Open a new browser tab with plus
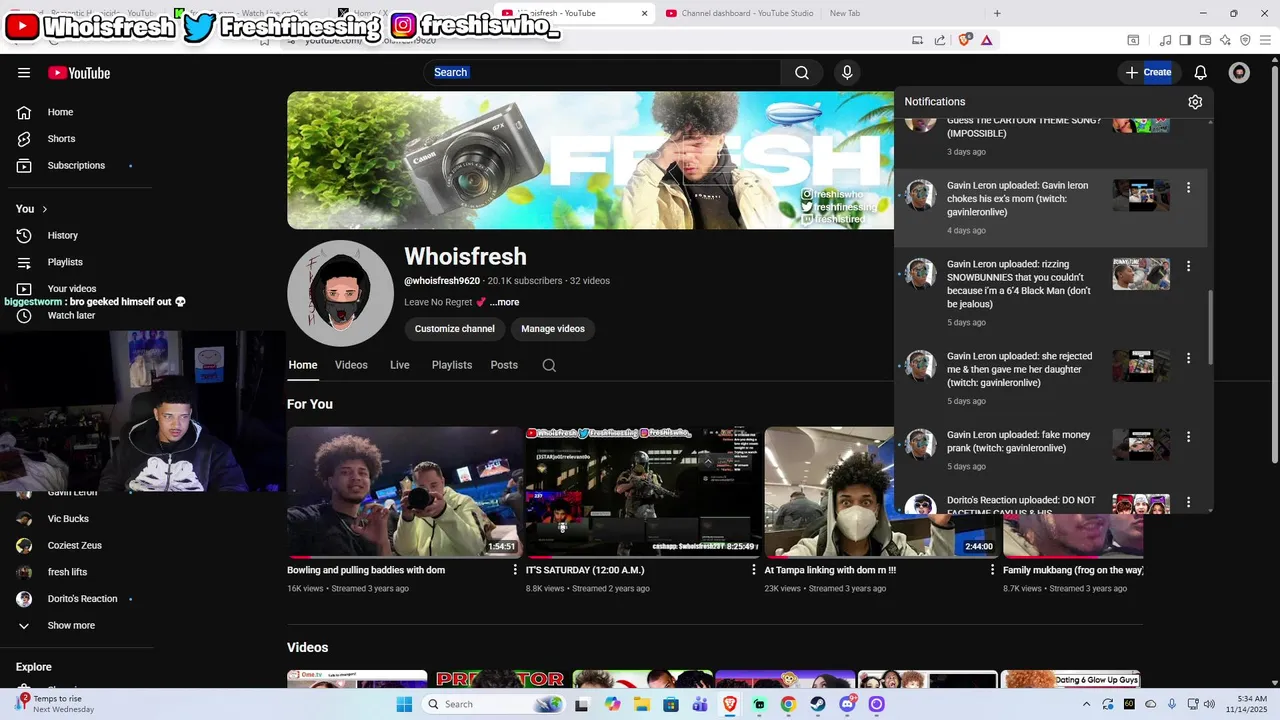 point(997,13)
